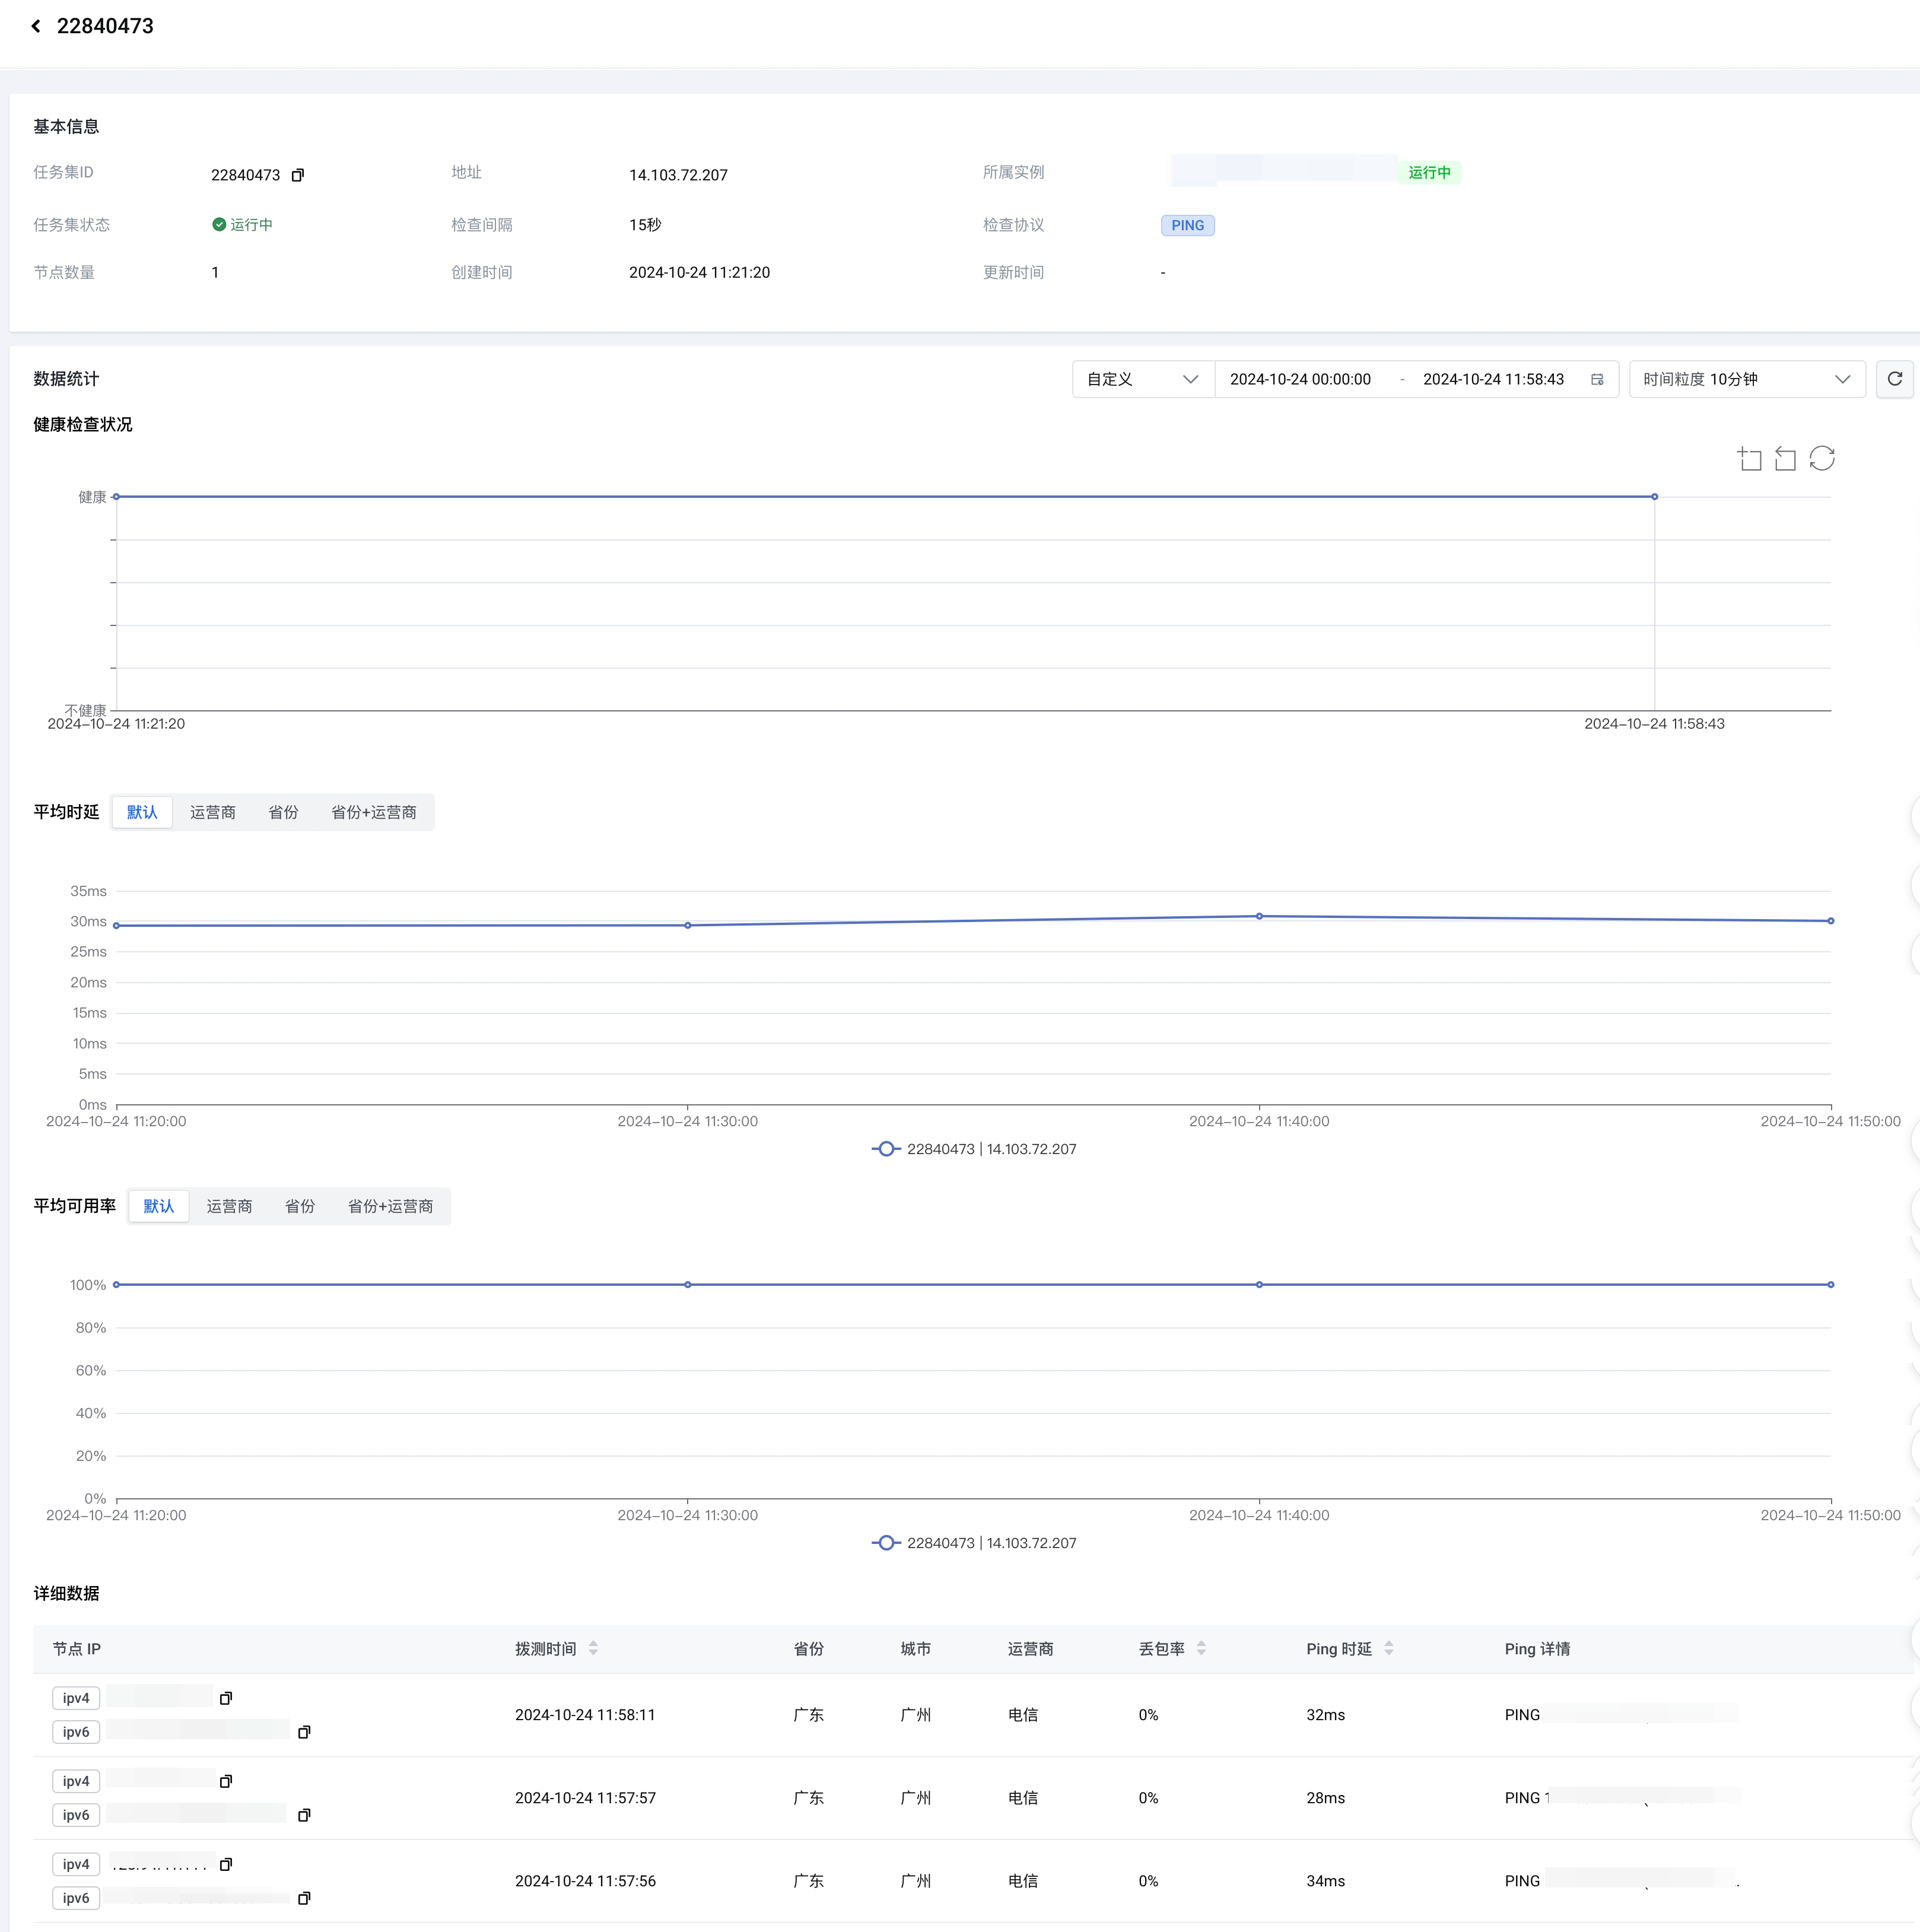Screen dimensions: 1920x1932
Task: Click the 28ms Ping latency cell
Action: (1325, 1798)
